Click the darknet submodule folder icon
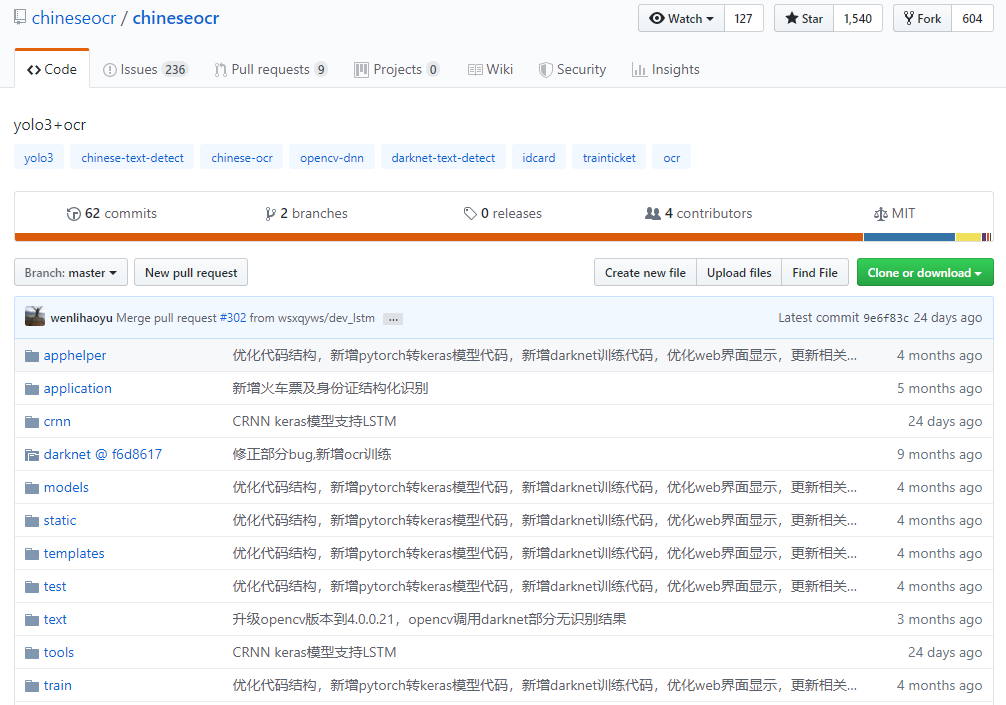 [31, 455]
